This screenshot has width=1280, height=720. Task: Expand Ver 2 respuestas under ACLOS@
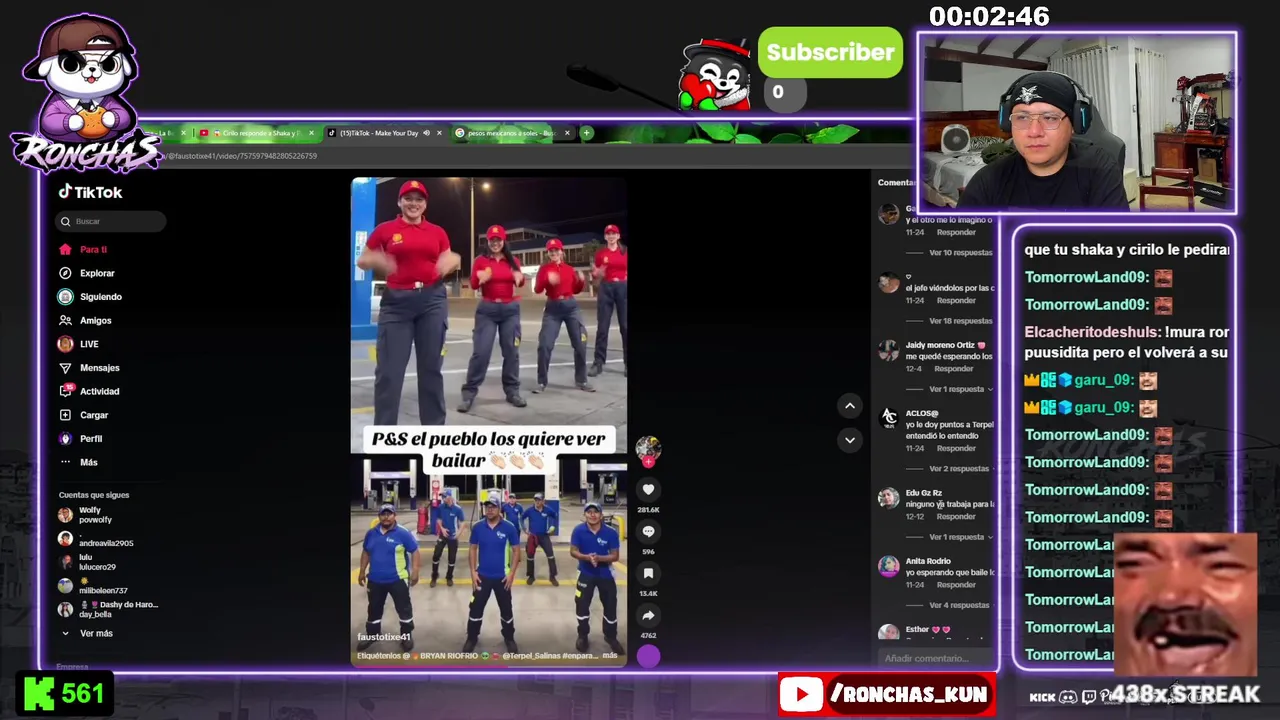tap(961, 468)
